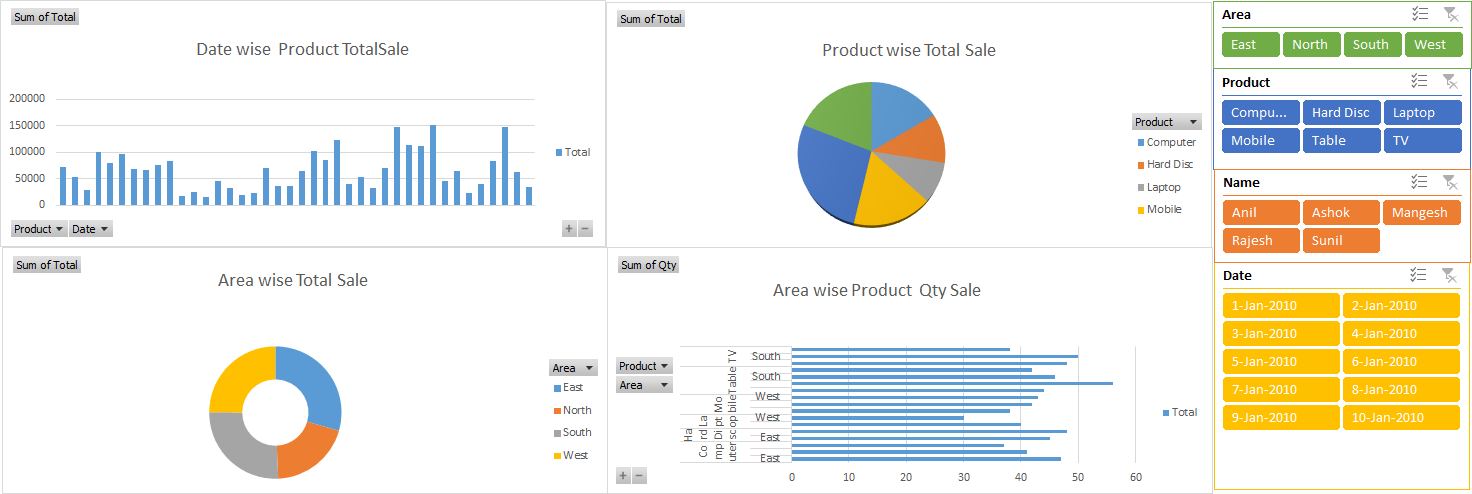Select 2-Jan-2010 in Date slicer

[1401, 305]
